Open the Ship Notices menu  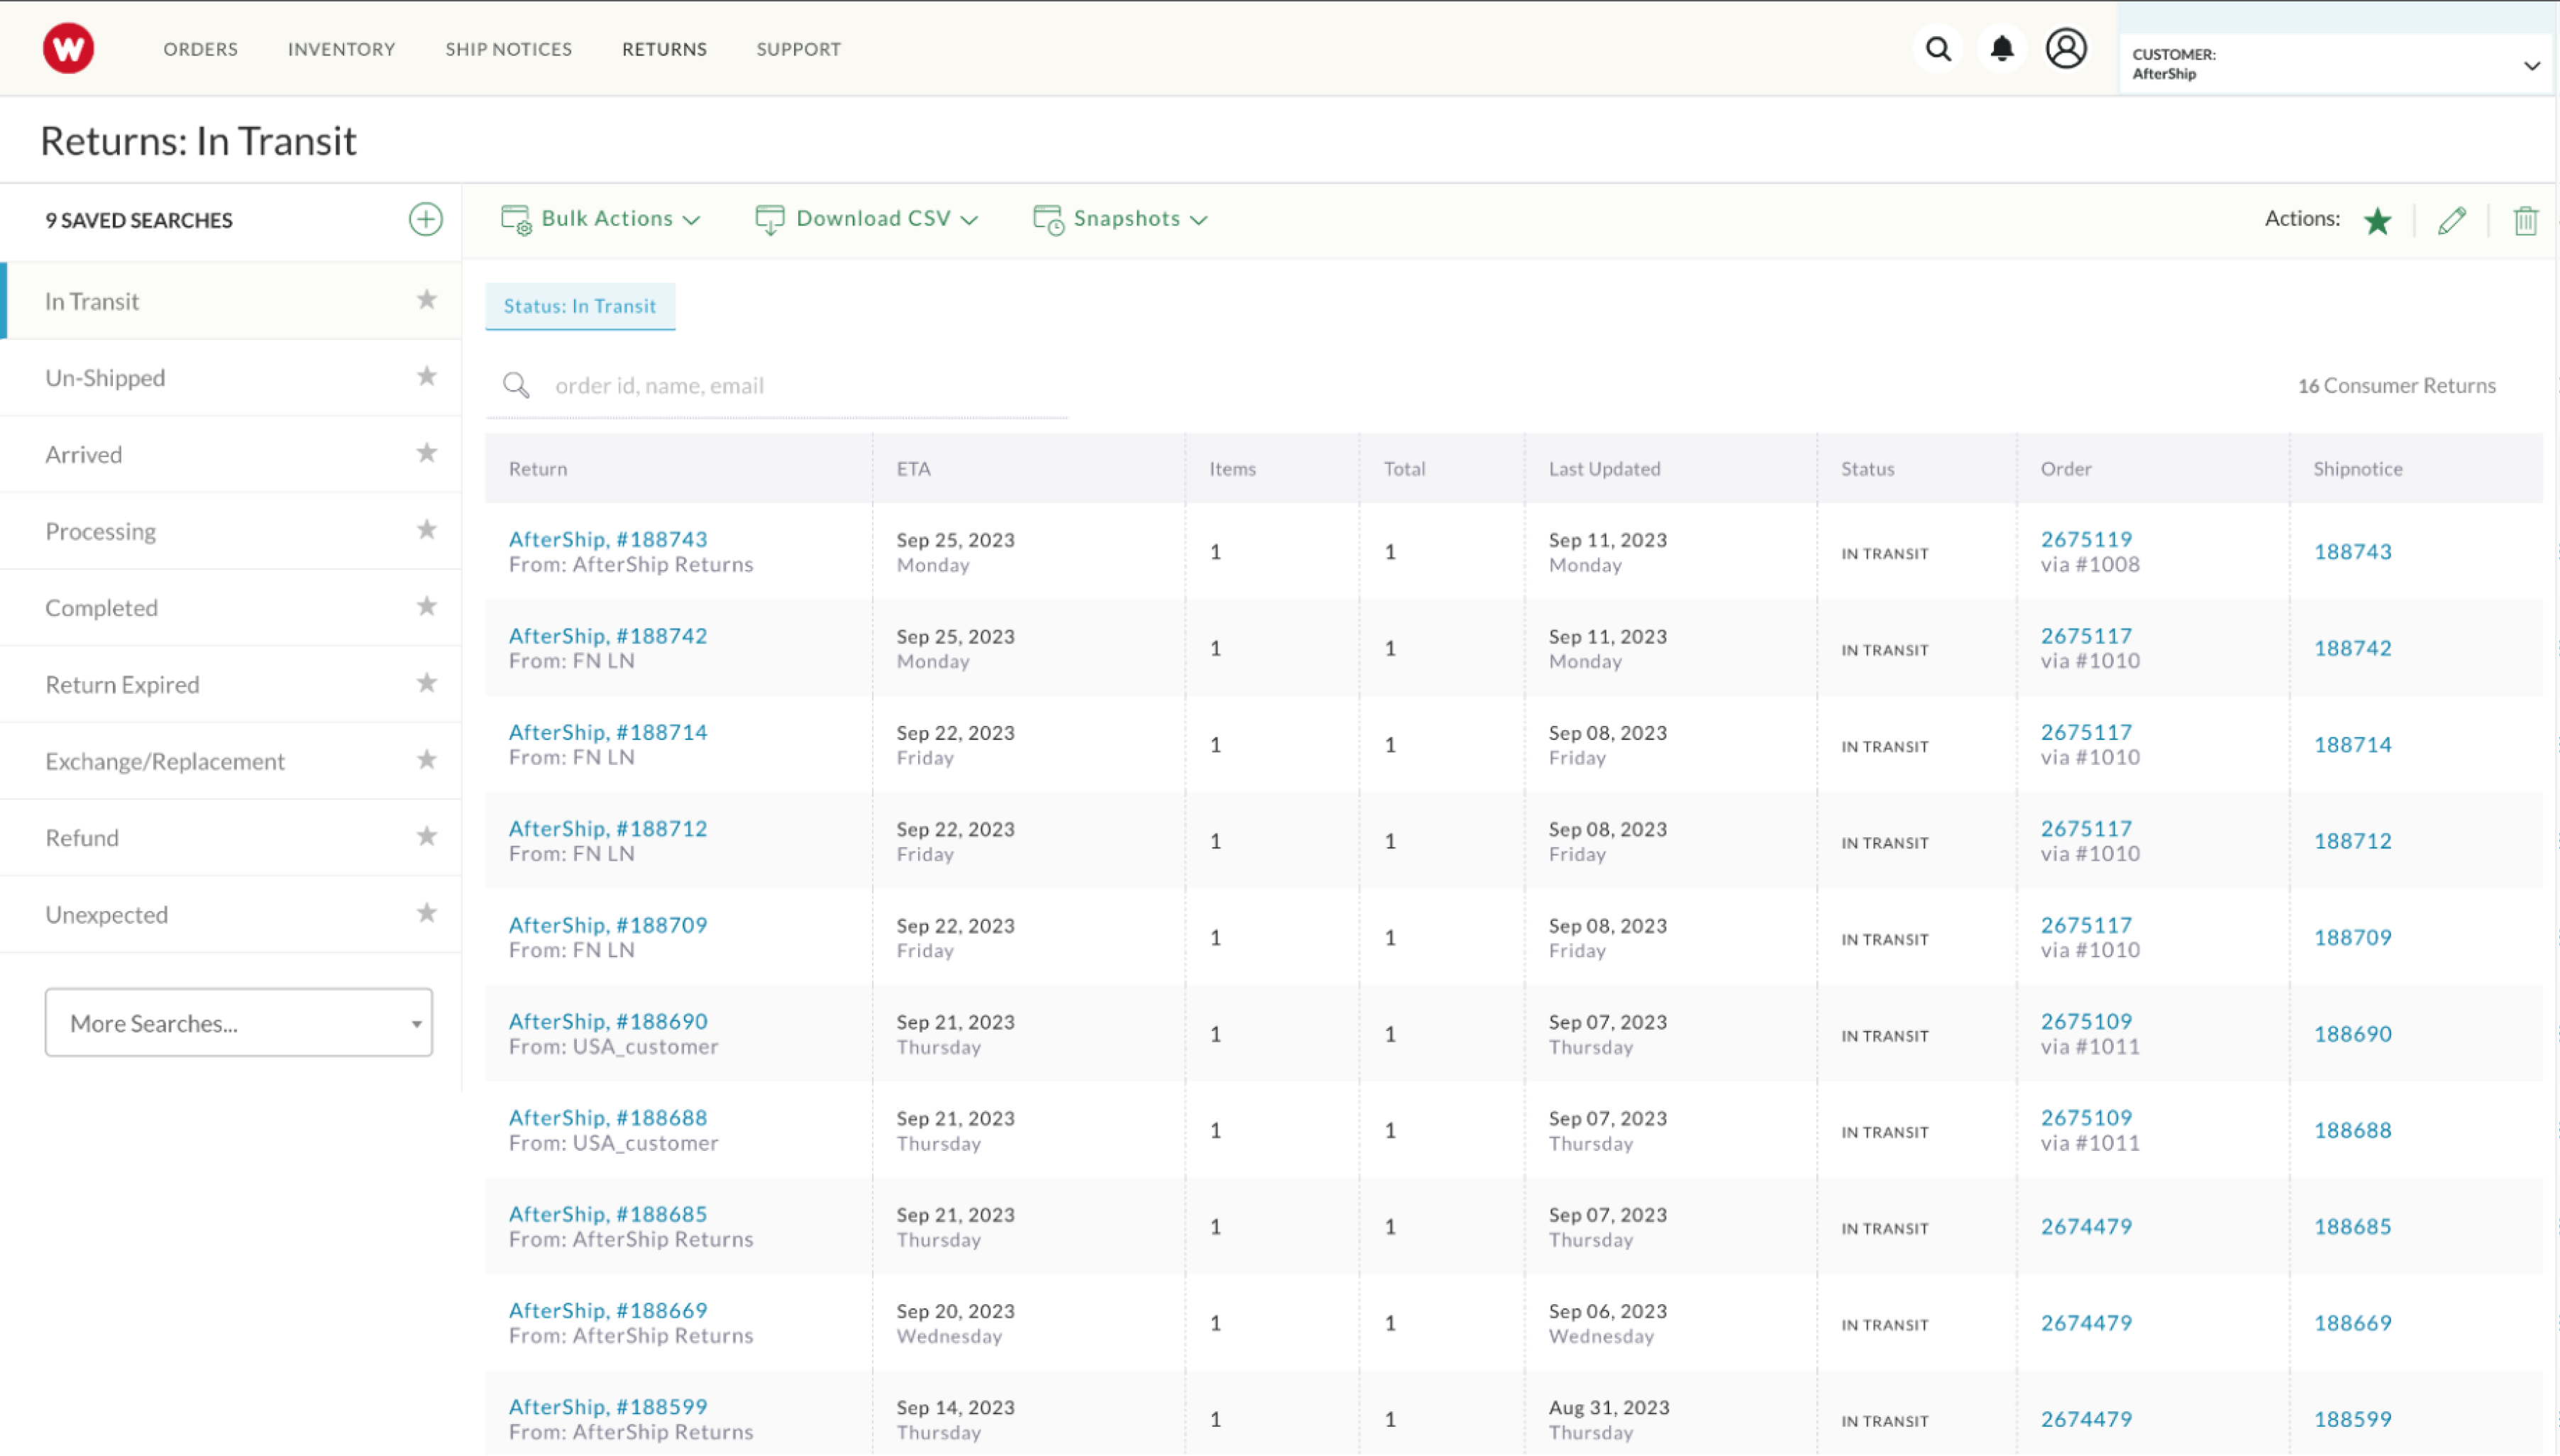(x=509, y=49)
